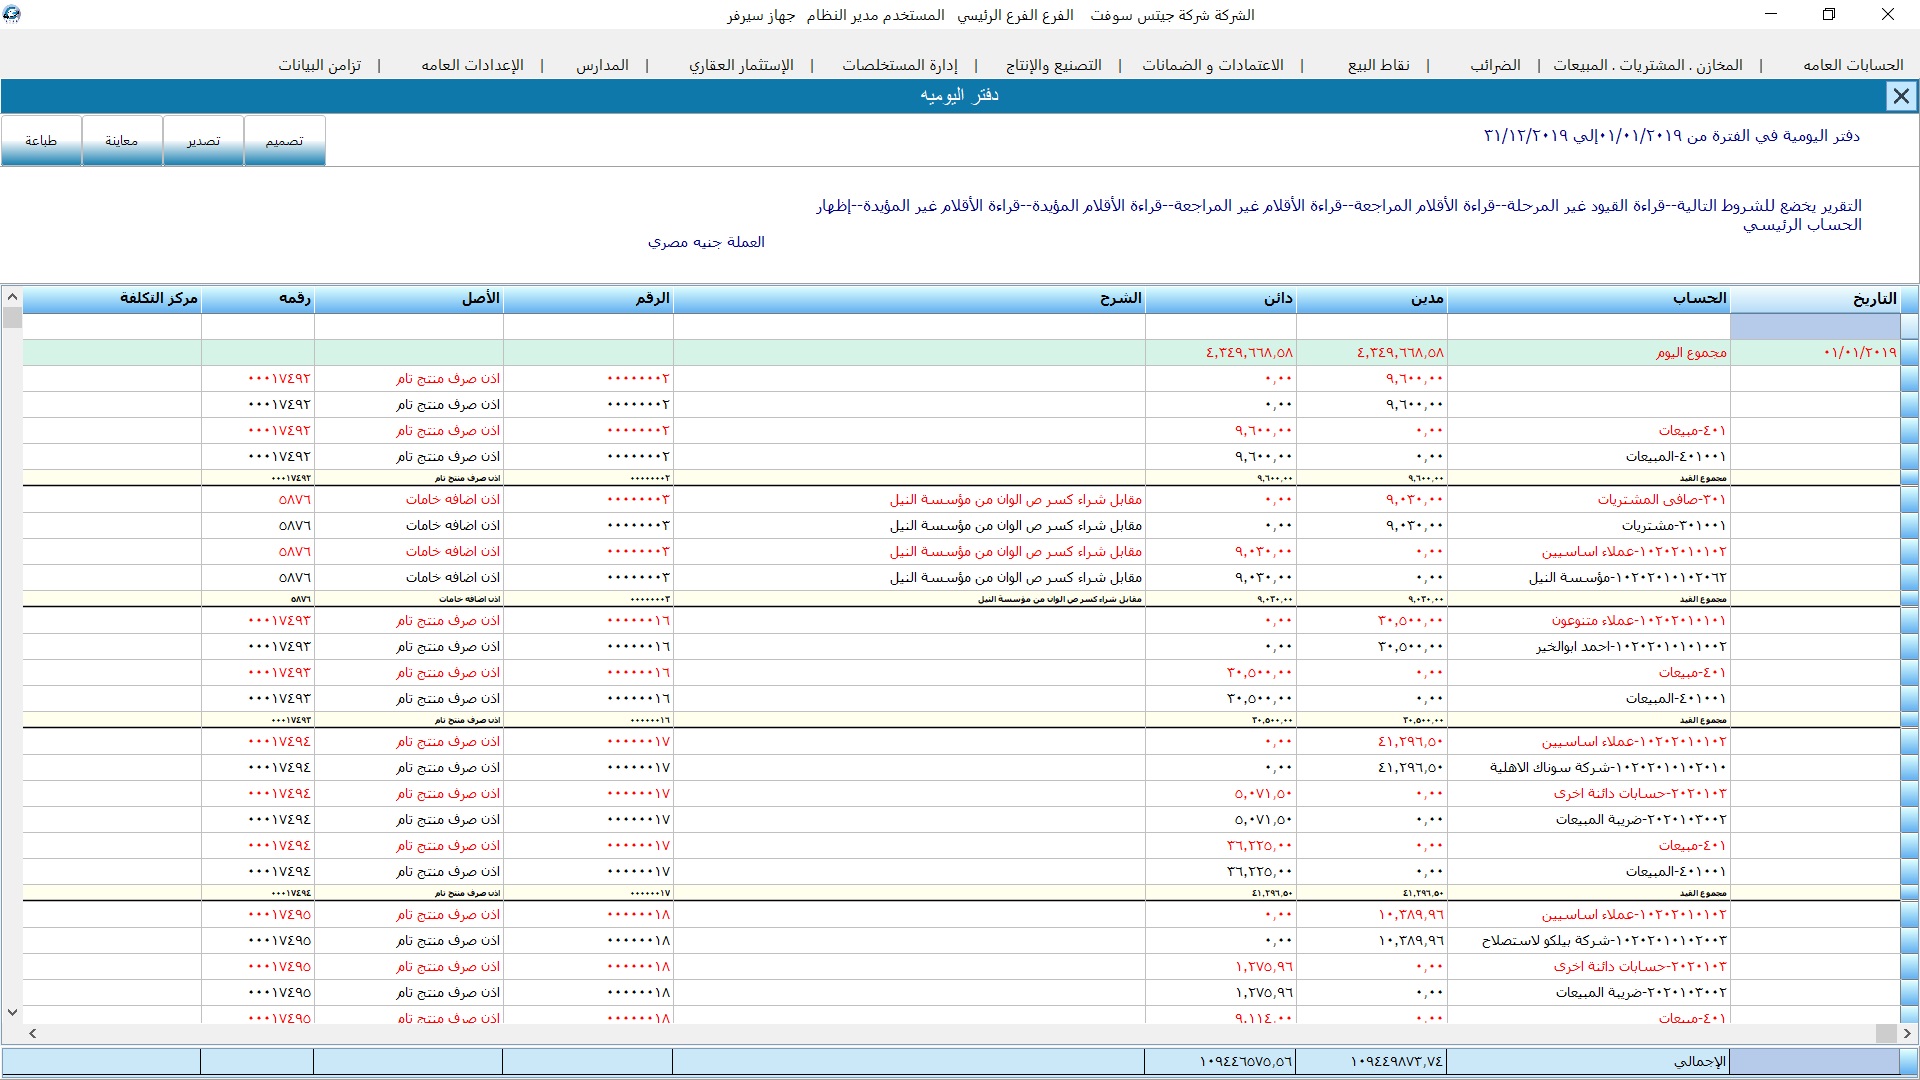Viewport: 1920px width, 1080px height.
Task: Click day total debit ٤,٣٤٩,٦٦٨,٥٨
Action: (1400, 353)
